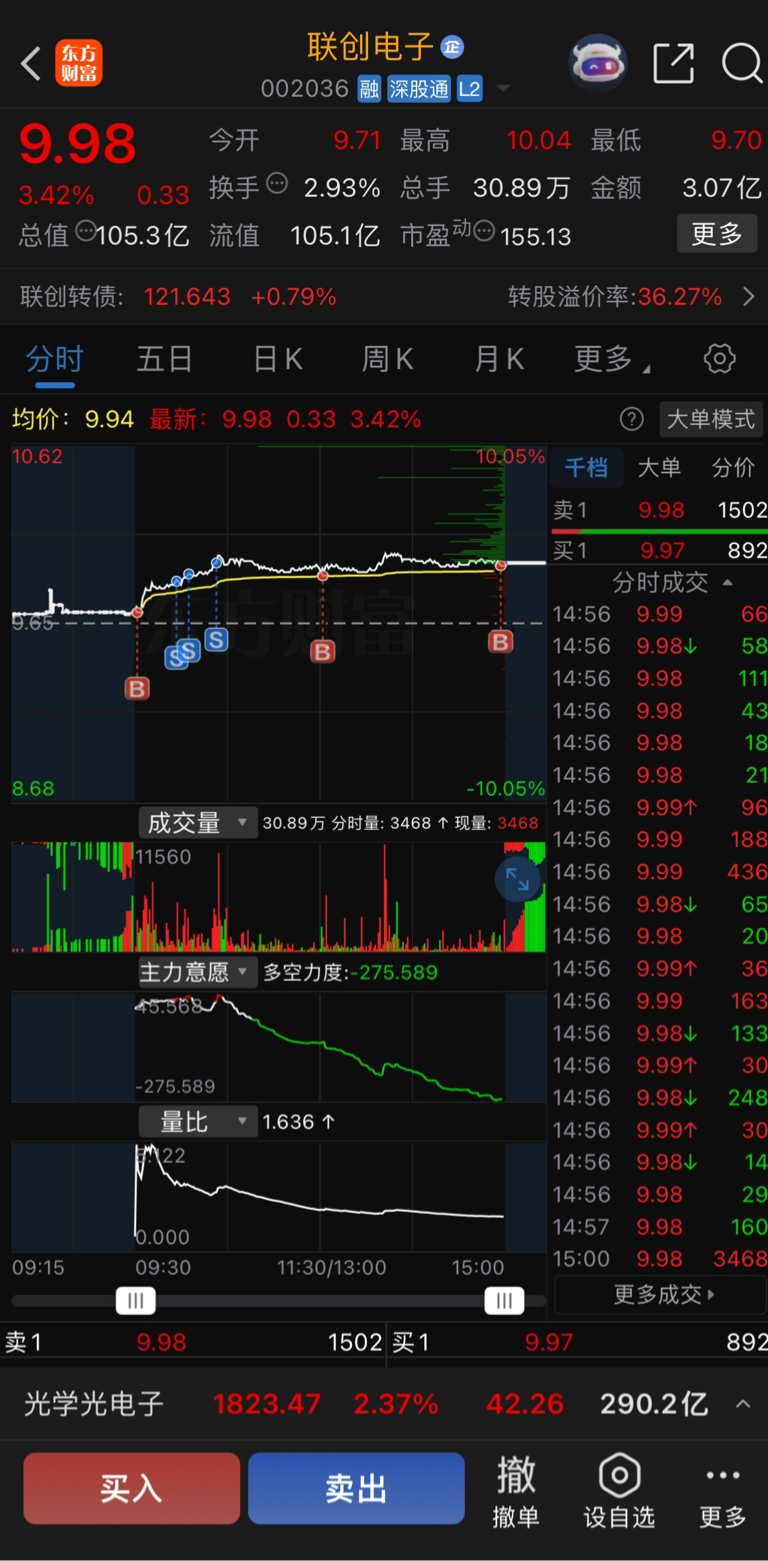Tap info icon beside 换手
The height and width of the screenshot is (1561, 768).
point(277,184)
